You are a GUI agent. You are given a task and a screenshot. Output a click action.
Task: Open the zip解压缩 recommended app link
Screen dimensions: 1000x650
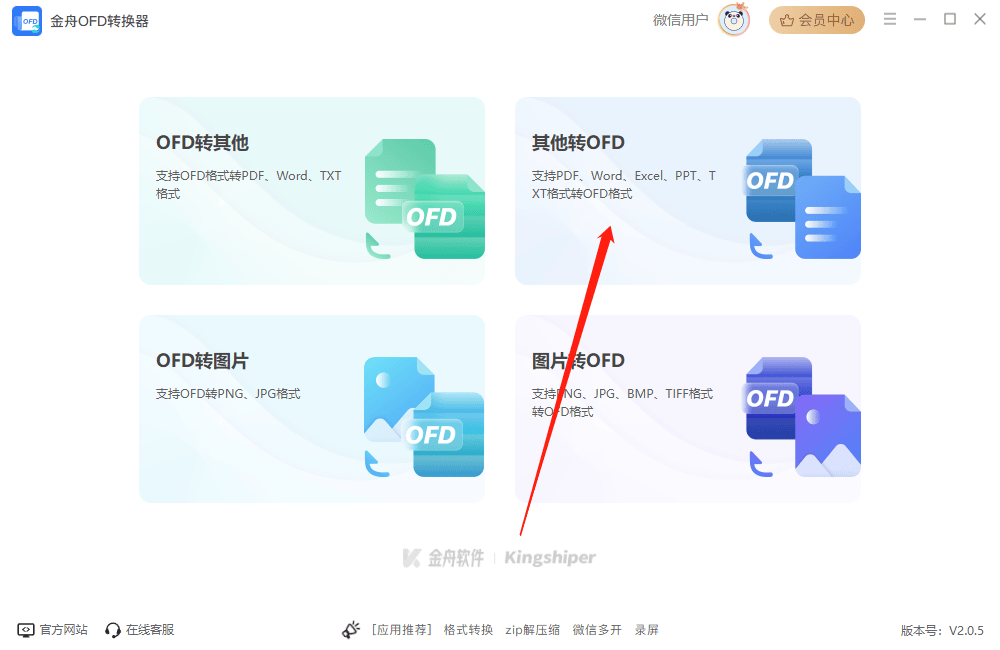click(x=533, y=630)
